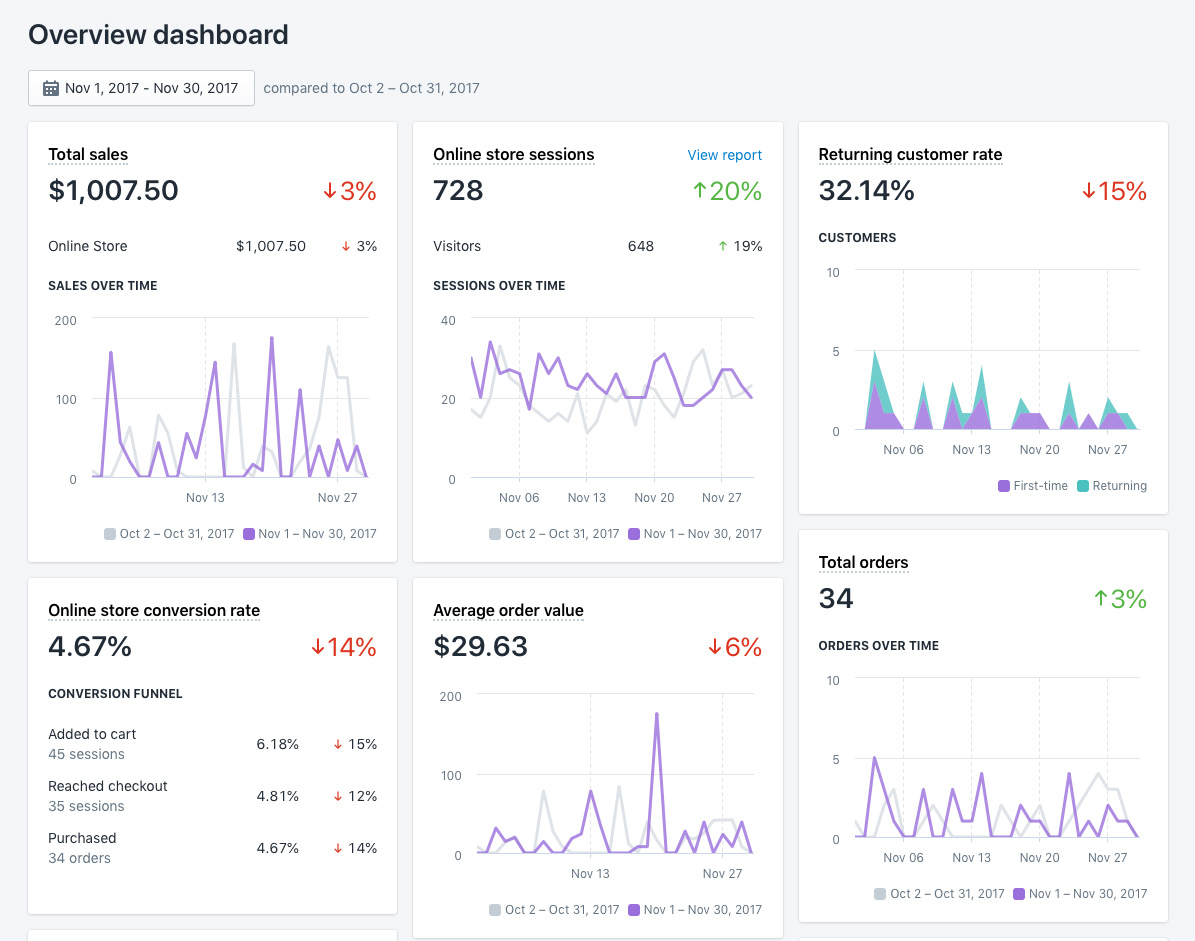Click the 648 visitors value
The image size is (1195, 941).
click(641, 246)
